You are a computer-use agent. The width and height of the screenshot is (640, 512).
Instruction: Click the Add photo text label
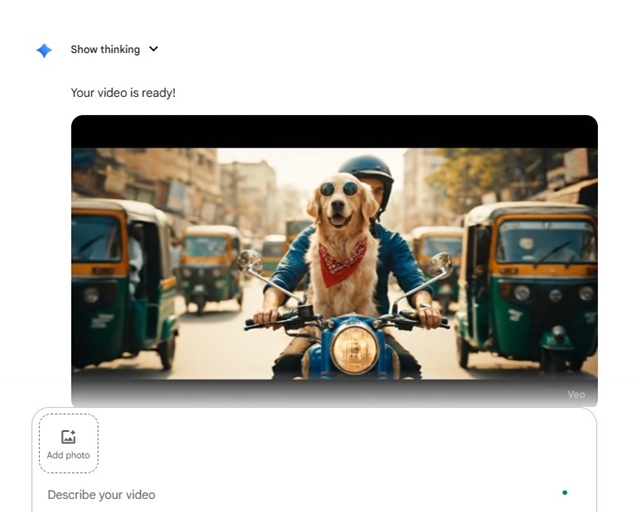pos(68,455)
